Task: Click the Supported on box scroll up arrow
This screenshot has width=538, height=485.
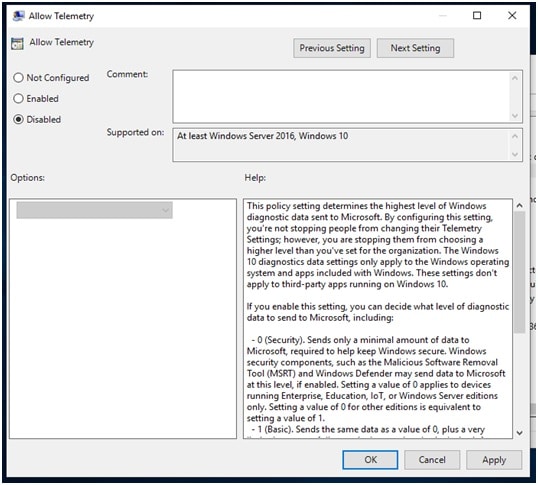Action: 515,136
